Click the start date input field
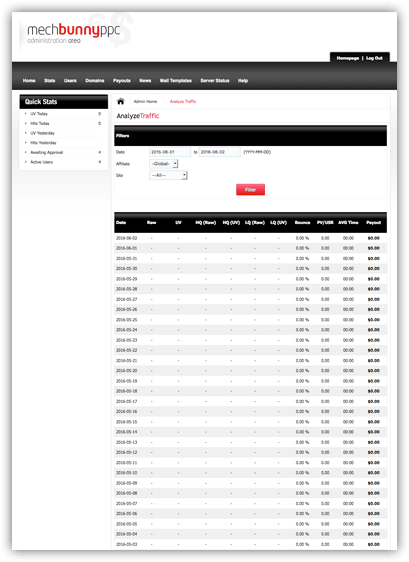 click(x=170, y=152)
